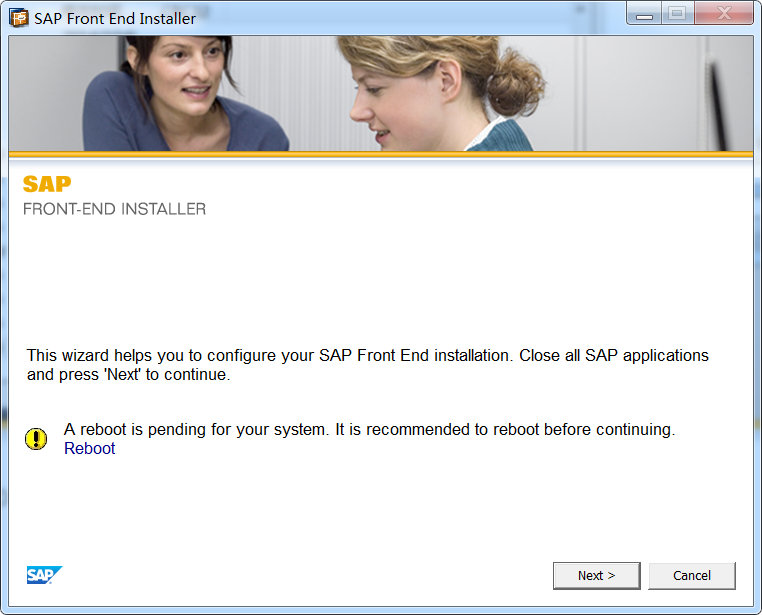The image size is (762, 615).
Task: Click the 'SAP Front End Installer' window title text
Action: (x=115, y=18)
